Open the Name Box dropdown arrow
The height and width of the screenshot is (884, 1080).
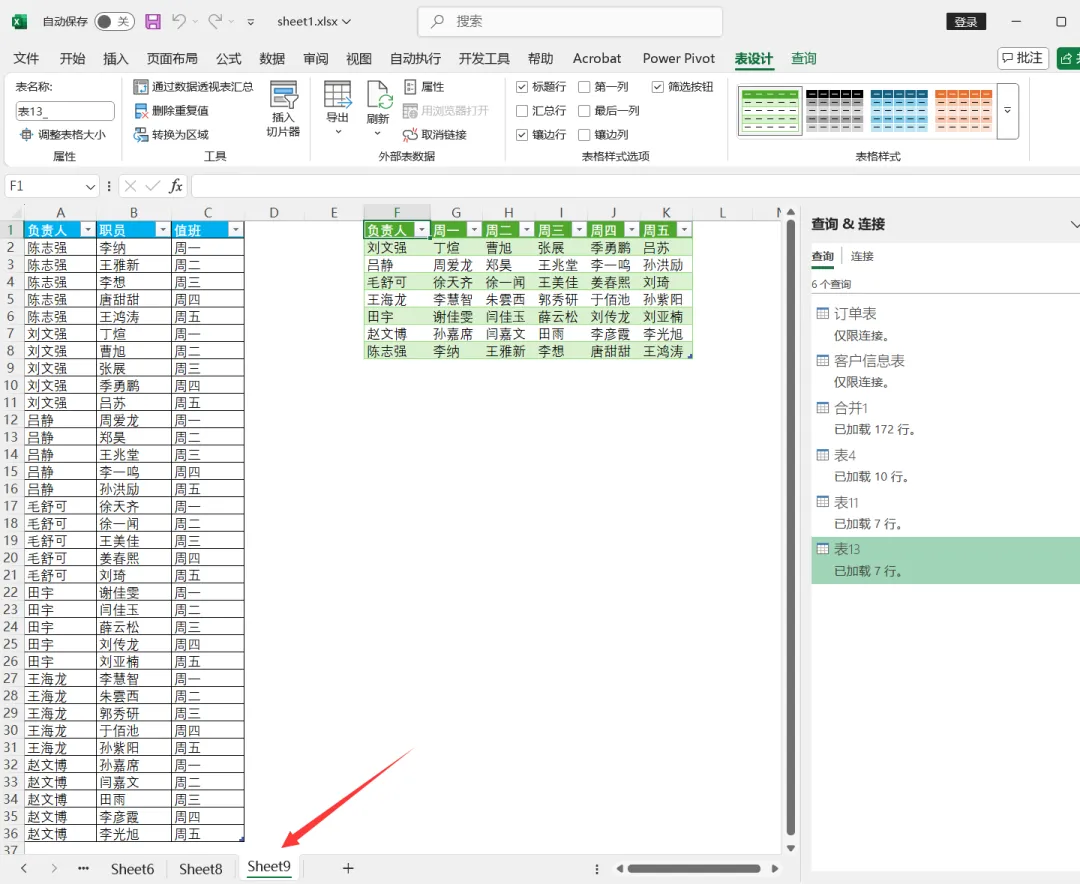coord(90,187)
